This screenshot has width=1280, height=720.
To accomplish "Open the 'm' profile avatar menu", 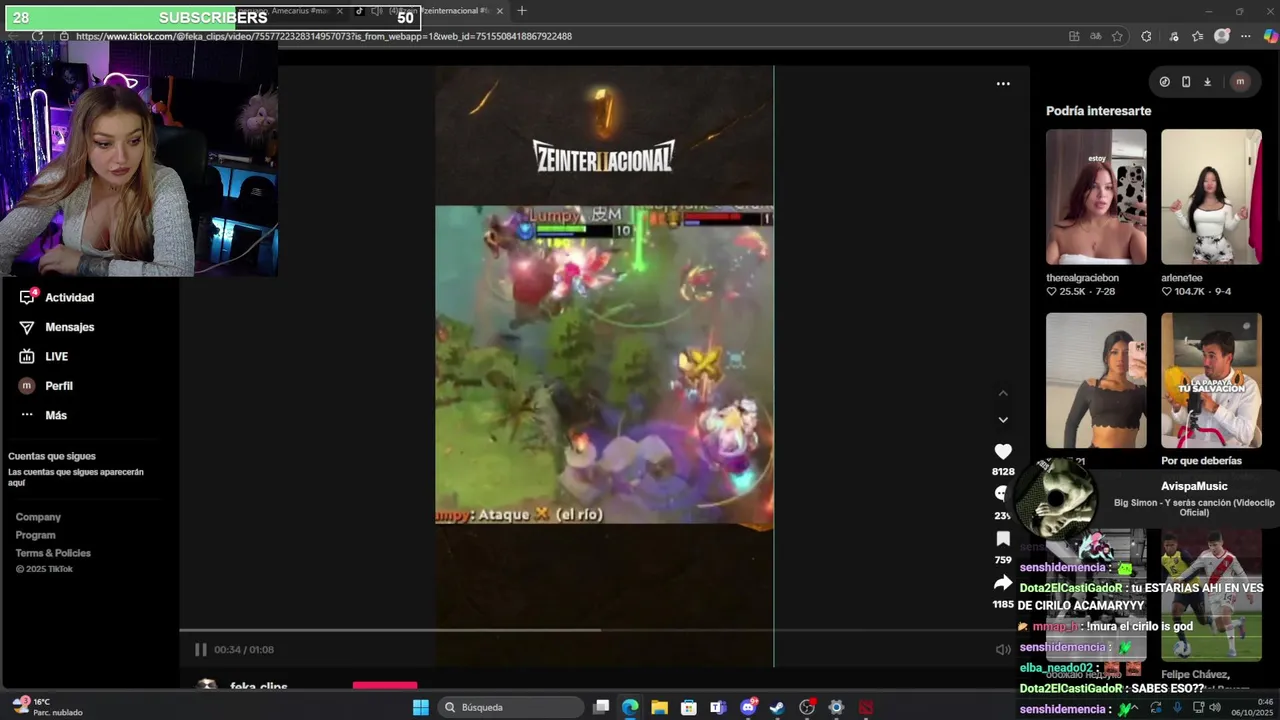I will point(1240,82).
